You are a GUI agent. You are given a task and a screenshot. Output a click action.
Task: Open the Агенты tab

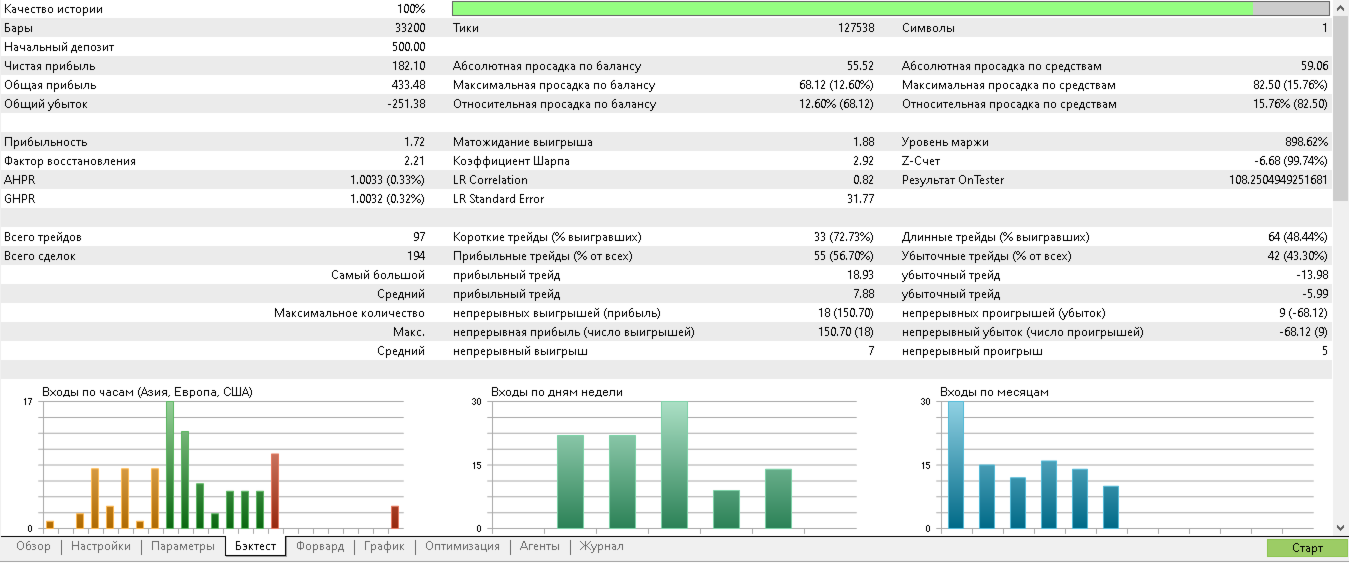(540, 547)
